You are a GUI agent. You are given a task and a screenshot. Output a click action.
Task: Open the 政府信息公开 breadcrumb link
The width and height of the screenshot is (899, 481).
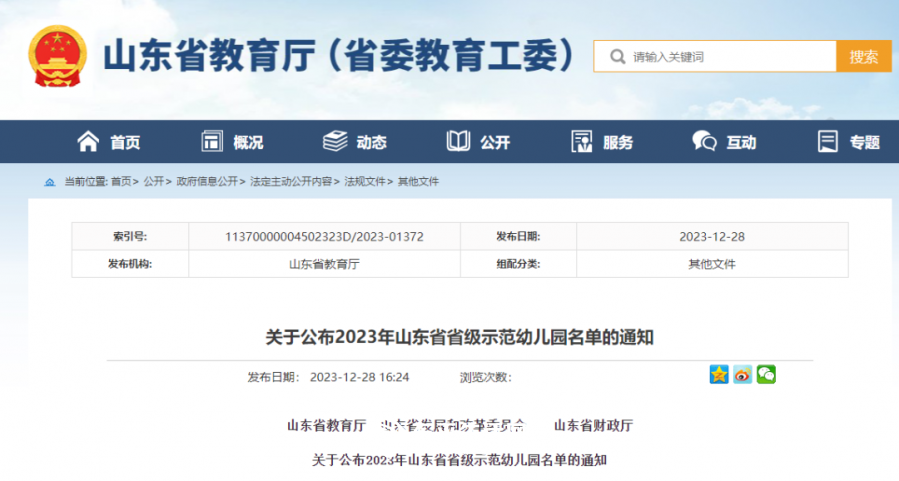pyautogui.click(x=207, y=182)
